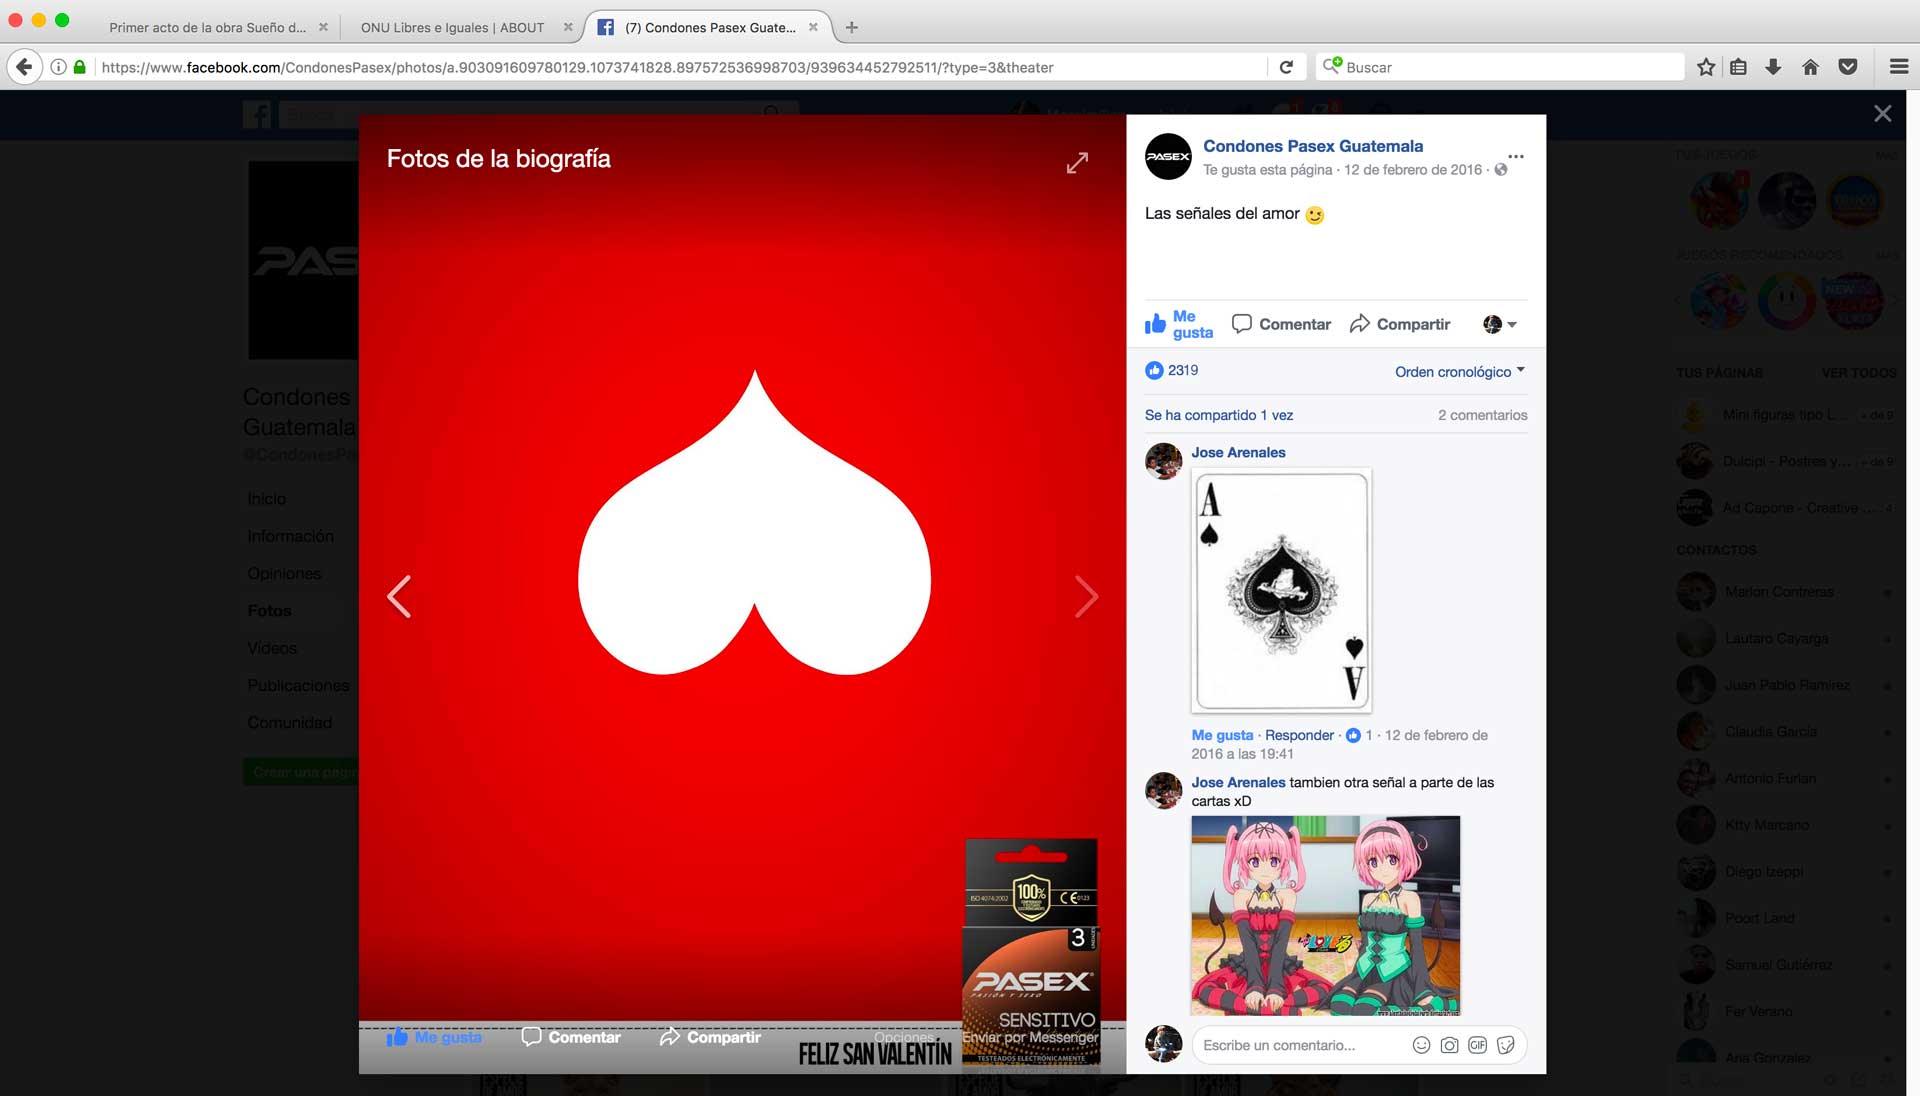The height and width of the screenshot is (1096, 1920).
Task: Attach a photo to the comment
Action: [1449, 1045]
